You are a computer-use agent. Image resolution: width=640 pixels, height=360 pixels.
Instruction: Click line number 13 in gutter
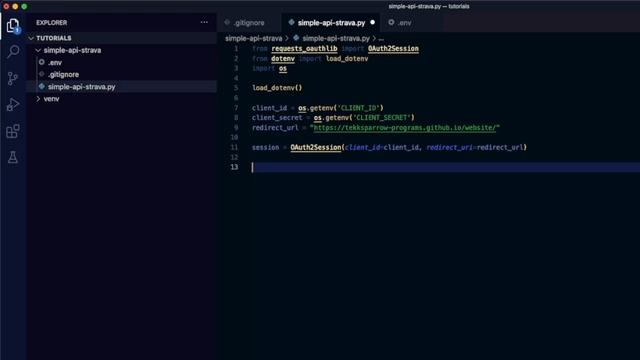click(234, 167)
